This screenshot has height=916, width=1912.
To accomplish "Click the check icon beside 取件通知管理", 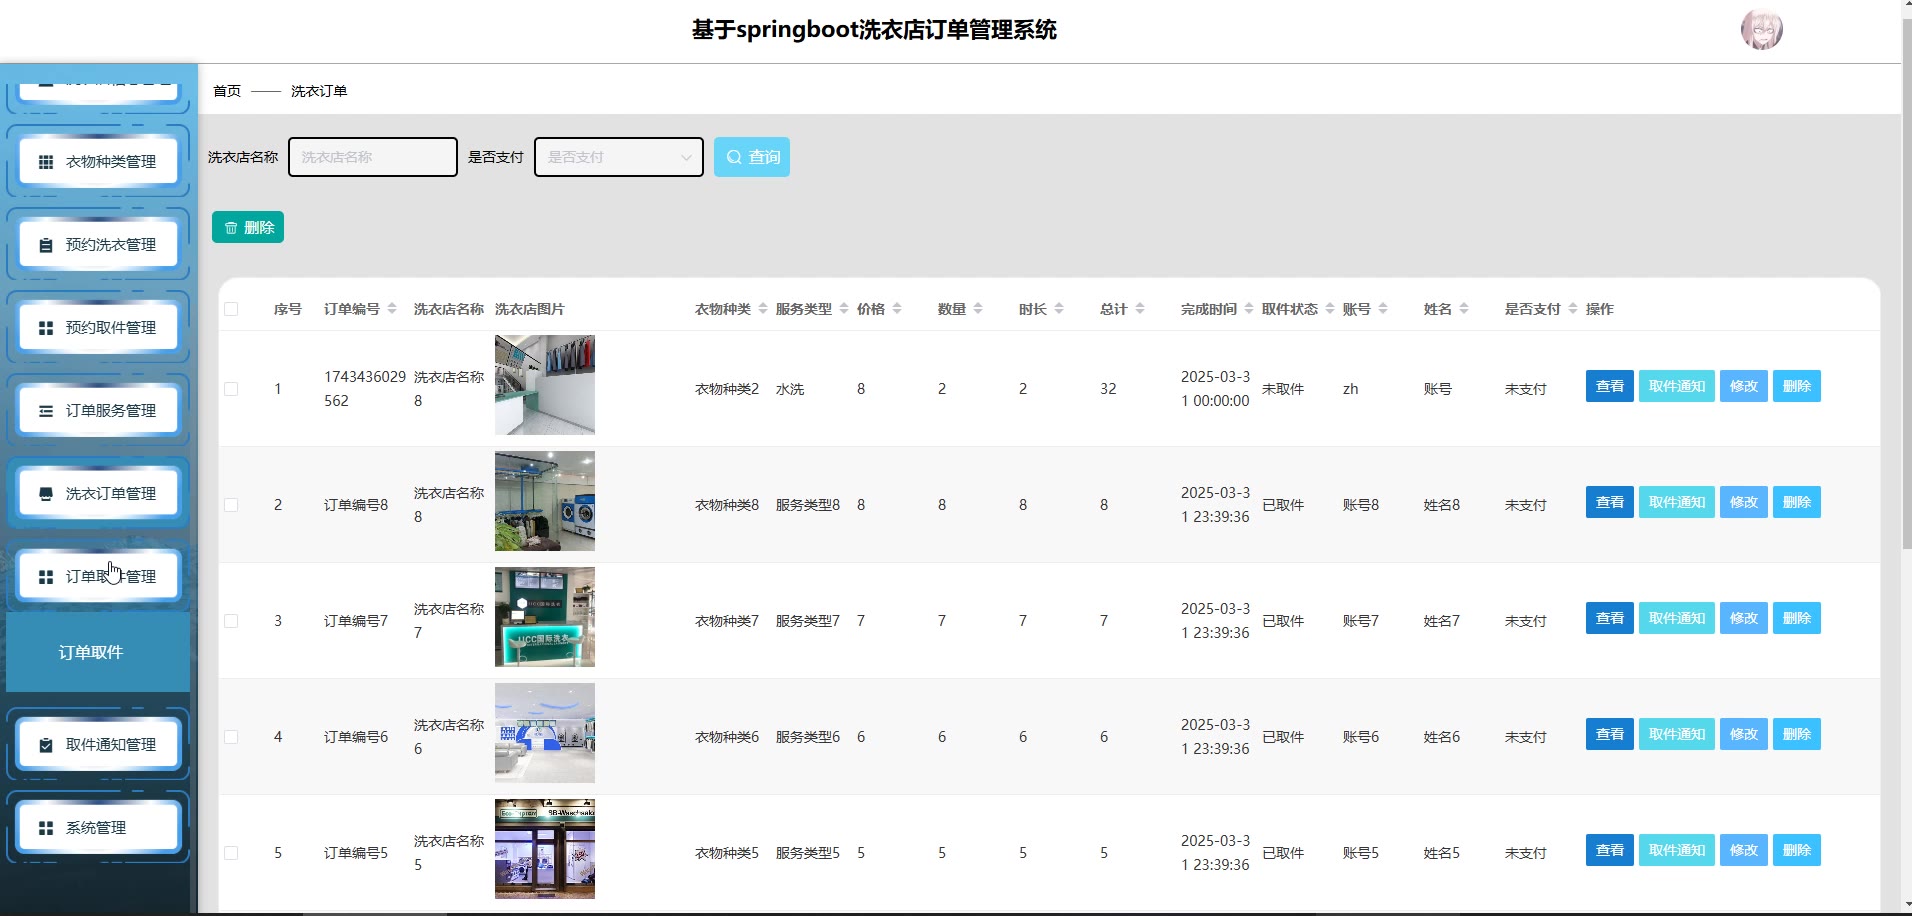I will point(46,745).
